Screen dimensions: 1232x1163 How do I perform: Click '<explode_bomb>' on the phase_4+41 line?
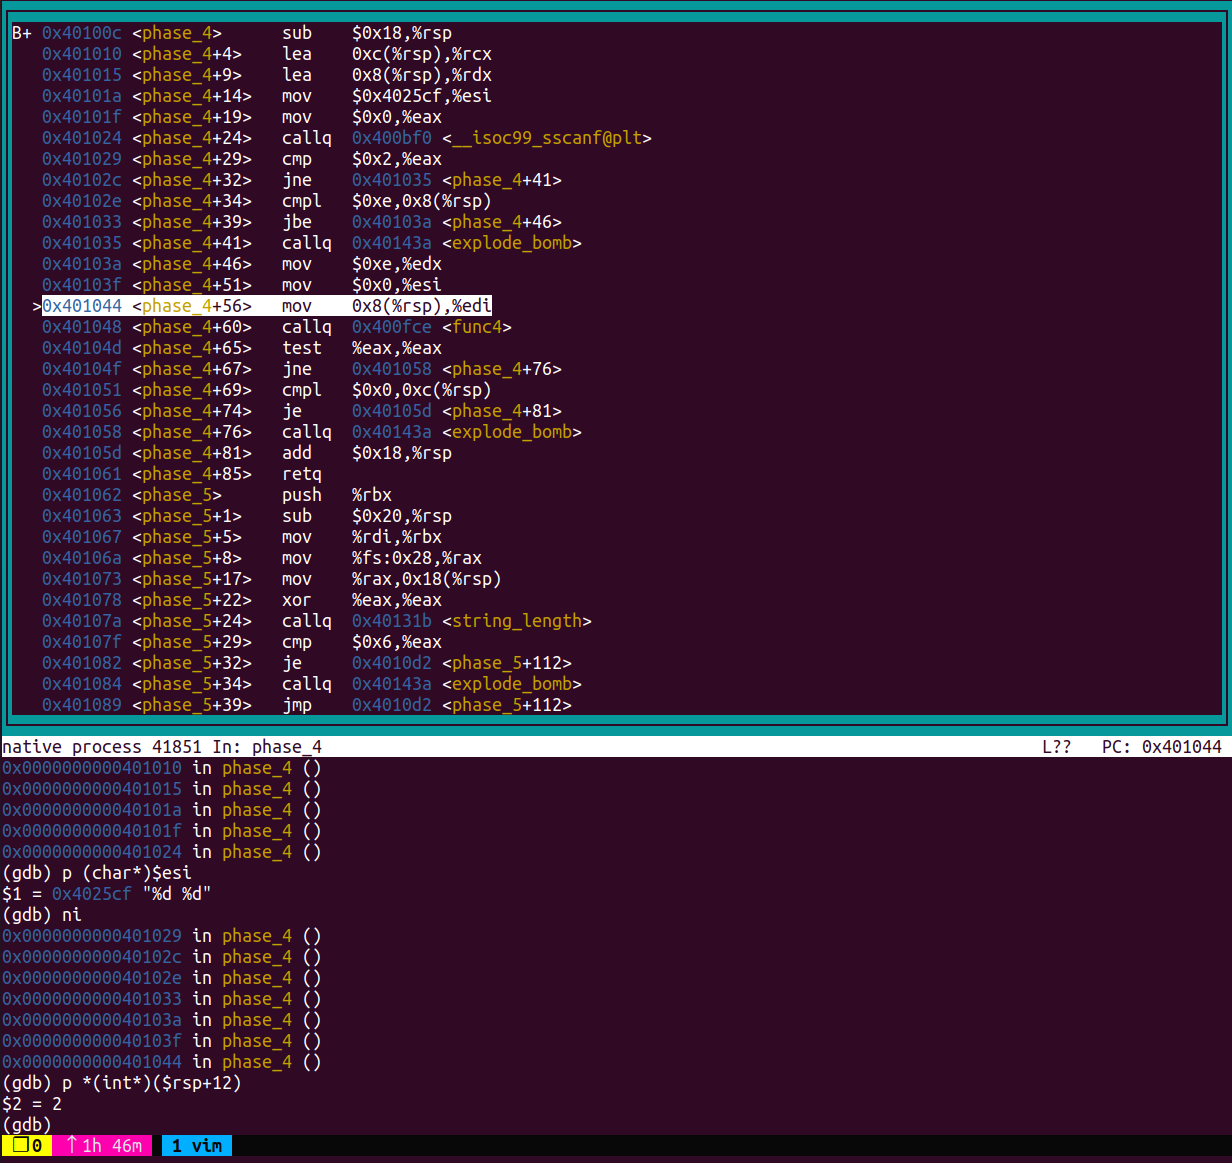tap(512, 243)
